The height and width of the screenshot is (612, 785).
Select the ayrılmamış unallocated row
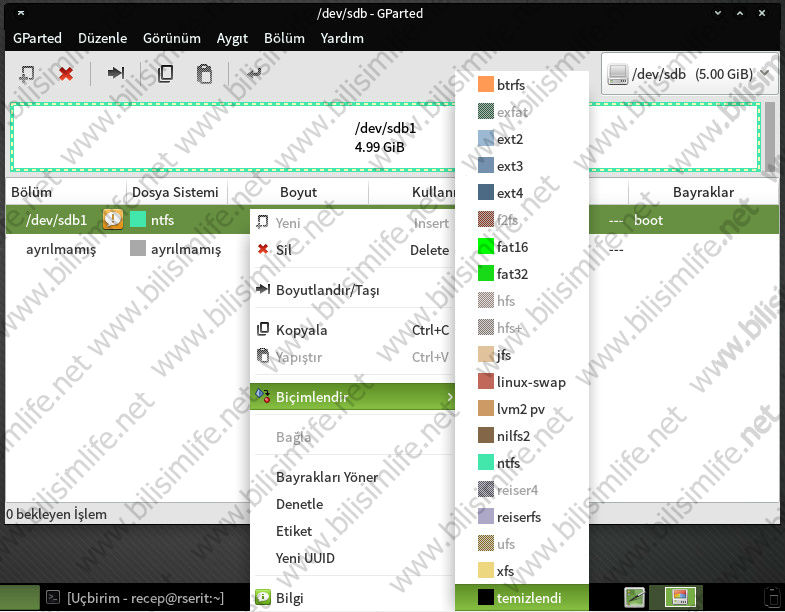coord(62,249)
